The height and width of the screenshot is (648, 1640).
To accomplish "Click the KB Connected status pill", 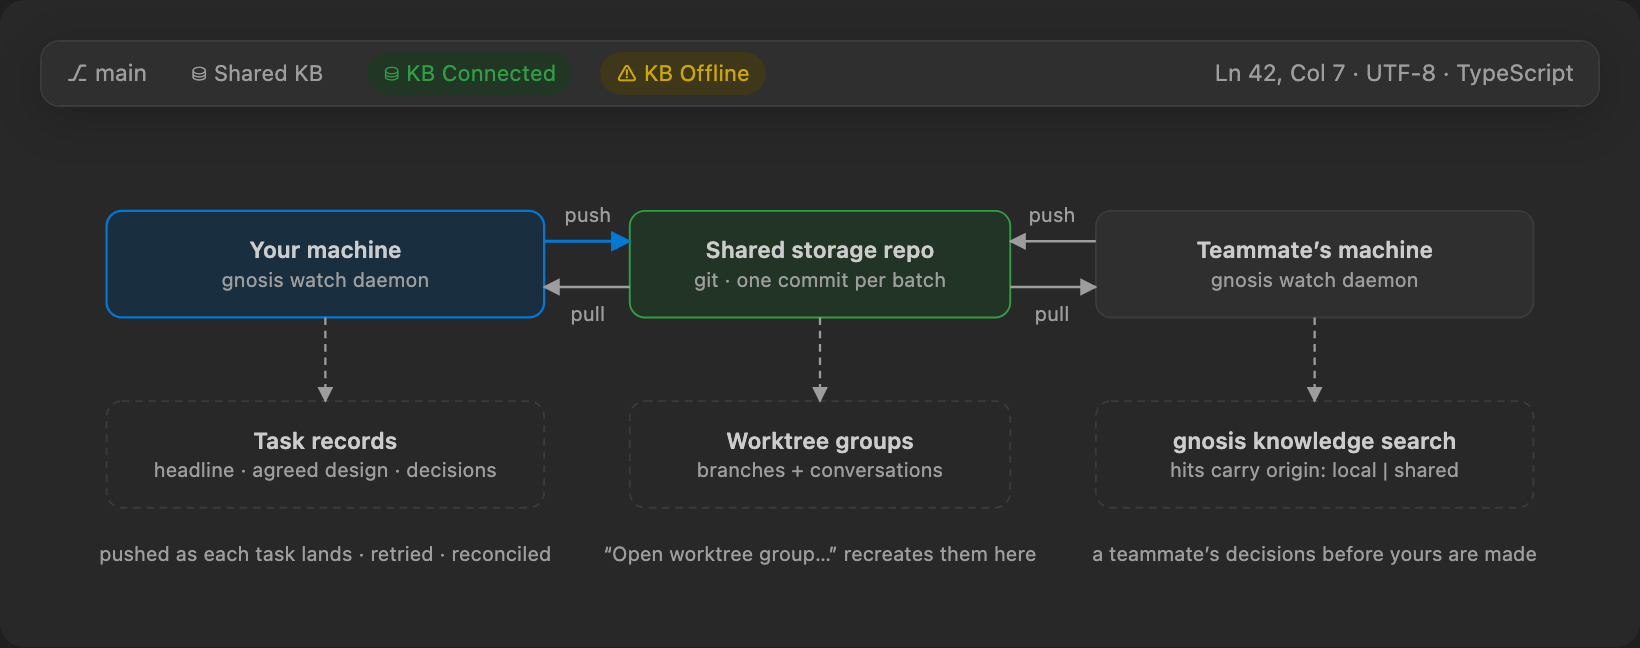I will (x=470, y=74).
